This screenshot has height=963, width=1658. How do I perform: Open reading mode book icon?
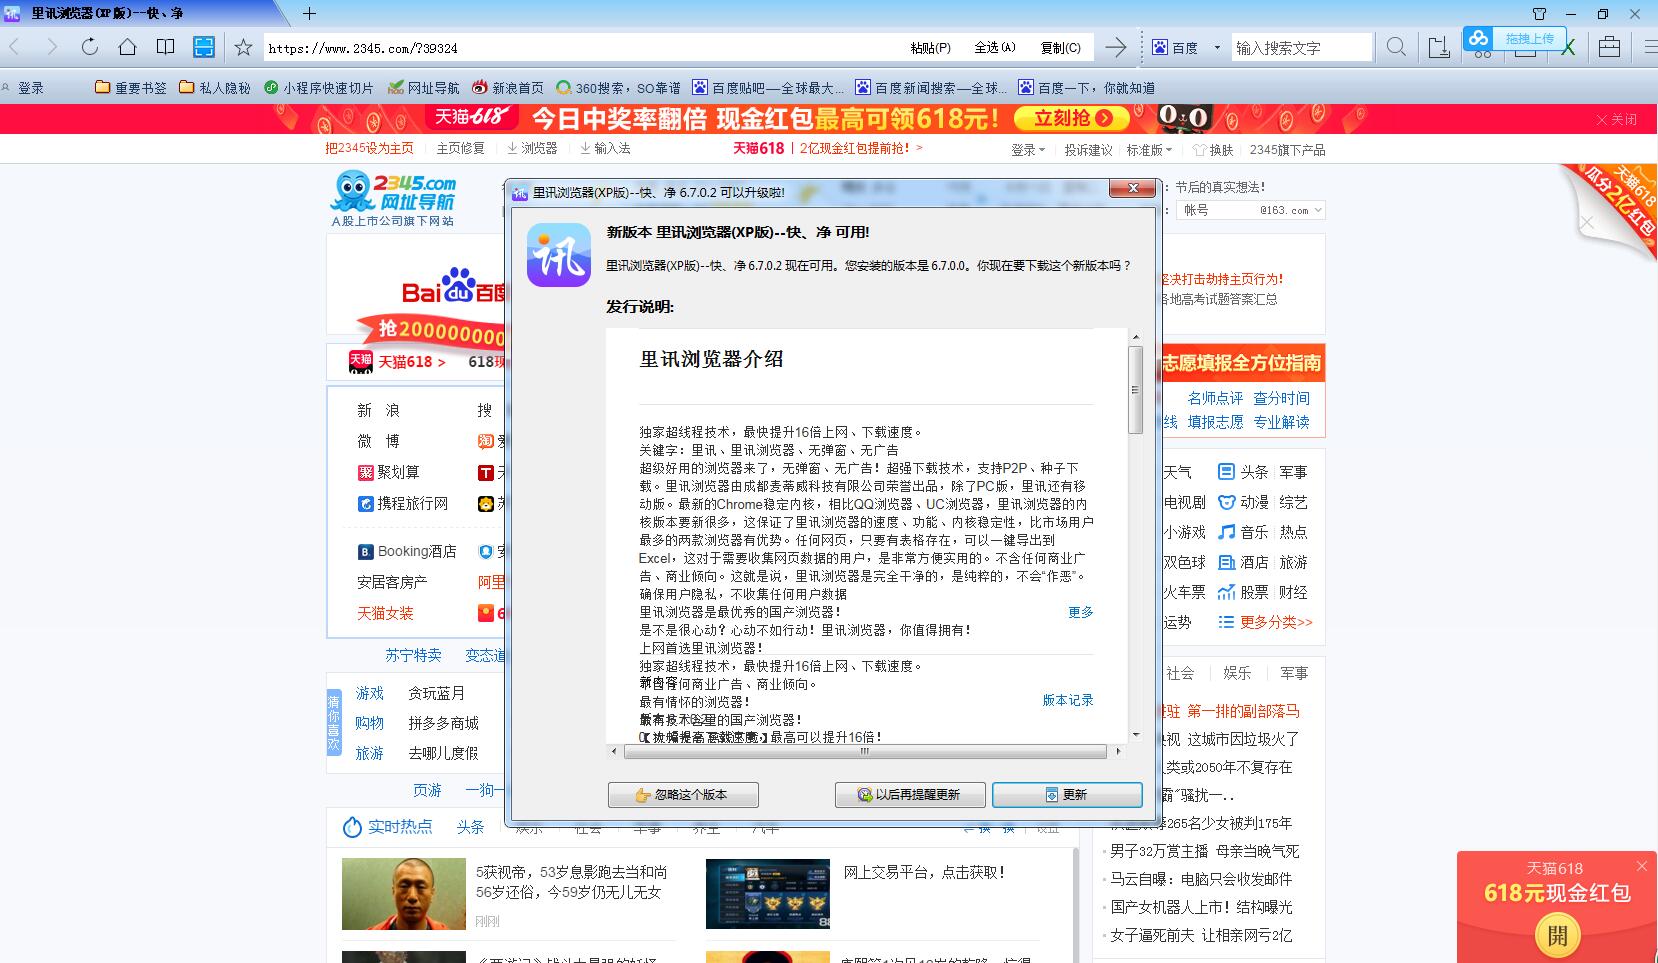click(x=166, y=47)
